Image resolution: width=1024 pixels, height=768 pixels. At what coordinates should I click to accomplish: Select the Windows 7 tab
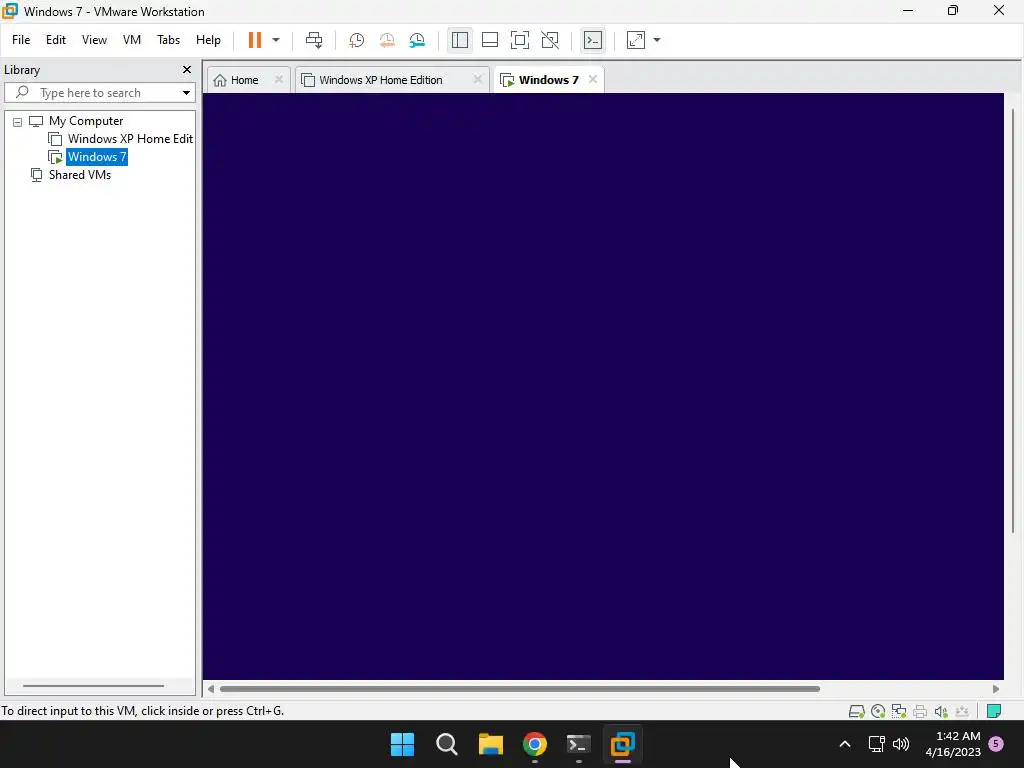coord(549,80)
